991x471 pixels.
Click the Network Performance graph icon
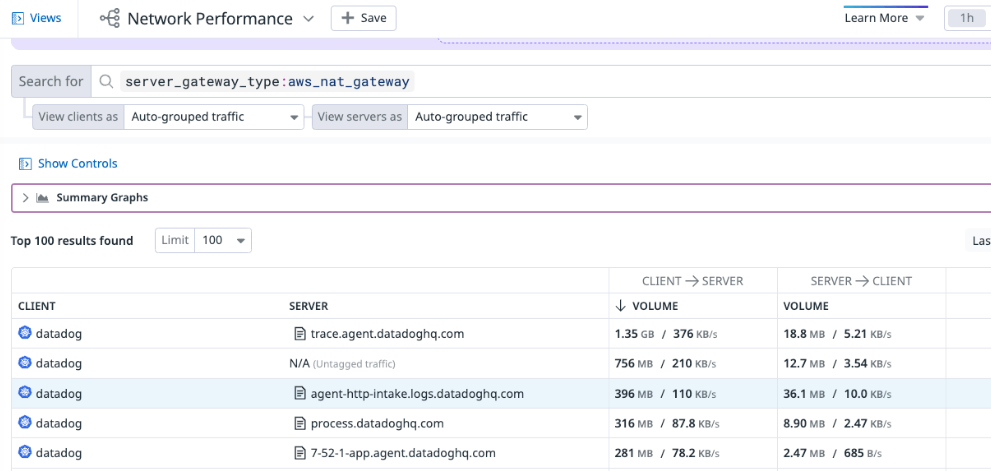click(110, 18)
